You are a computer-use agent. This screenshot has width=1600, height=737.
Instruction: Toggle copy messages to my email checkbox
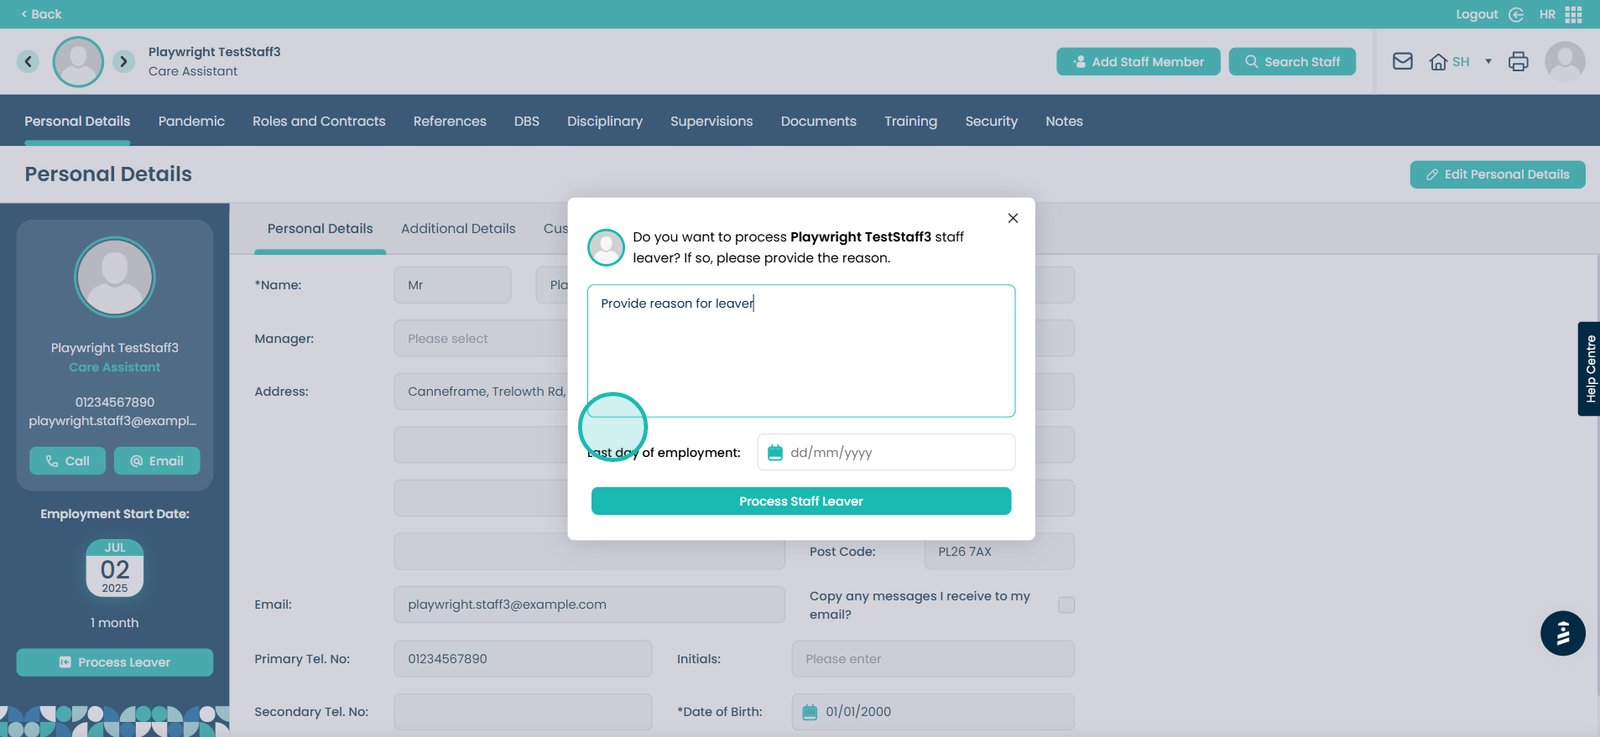coord(1066,605)
